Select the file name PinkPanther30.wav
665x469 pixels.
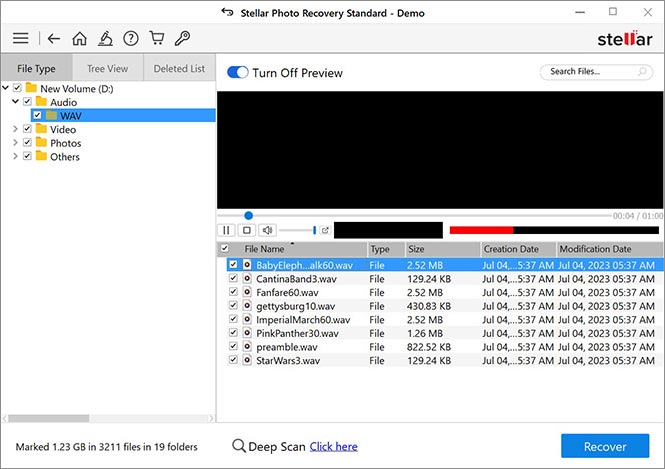tap(297, 333)
